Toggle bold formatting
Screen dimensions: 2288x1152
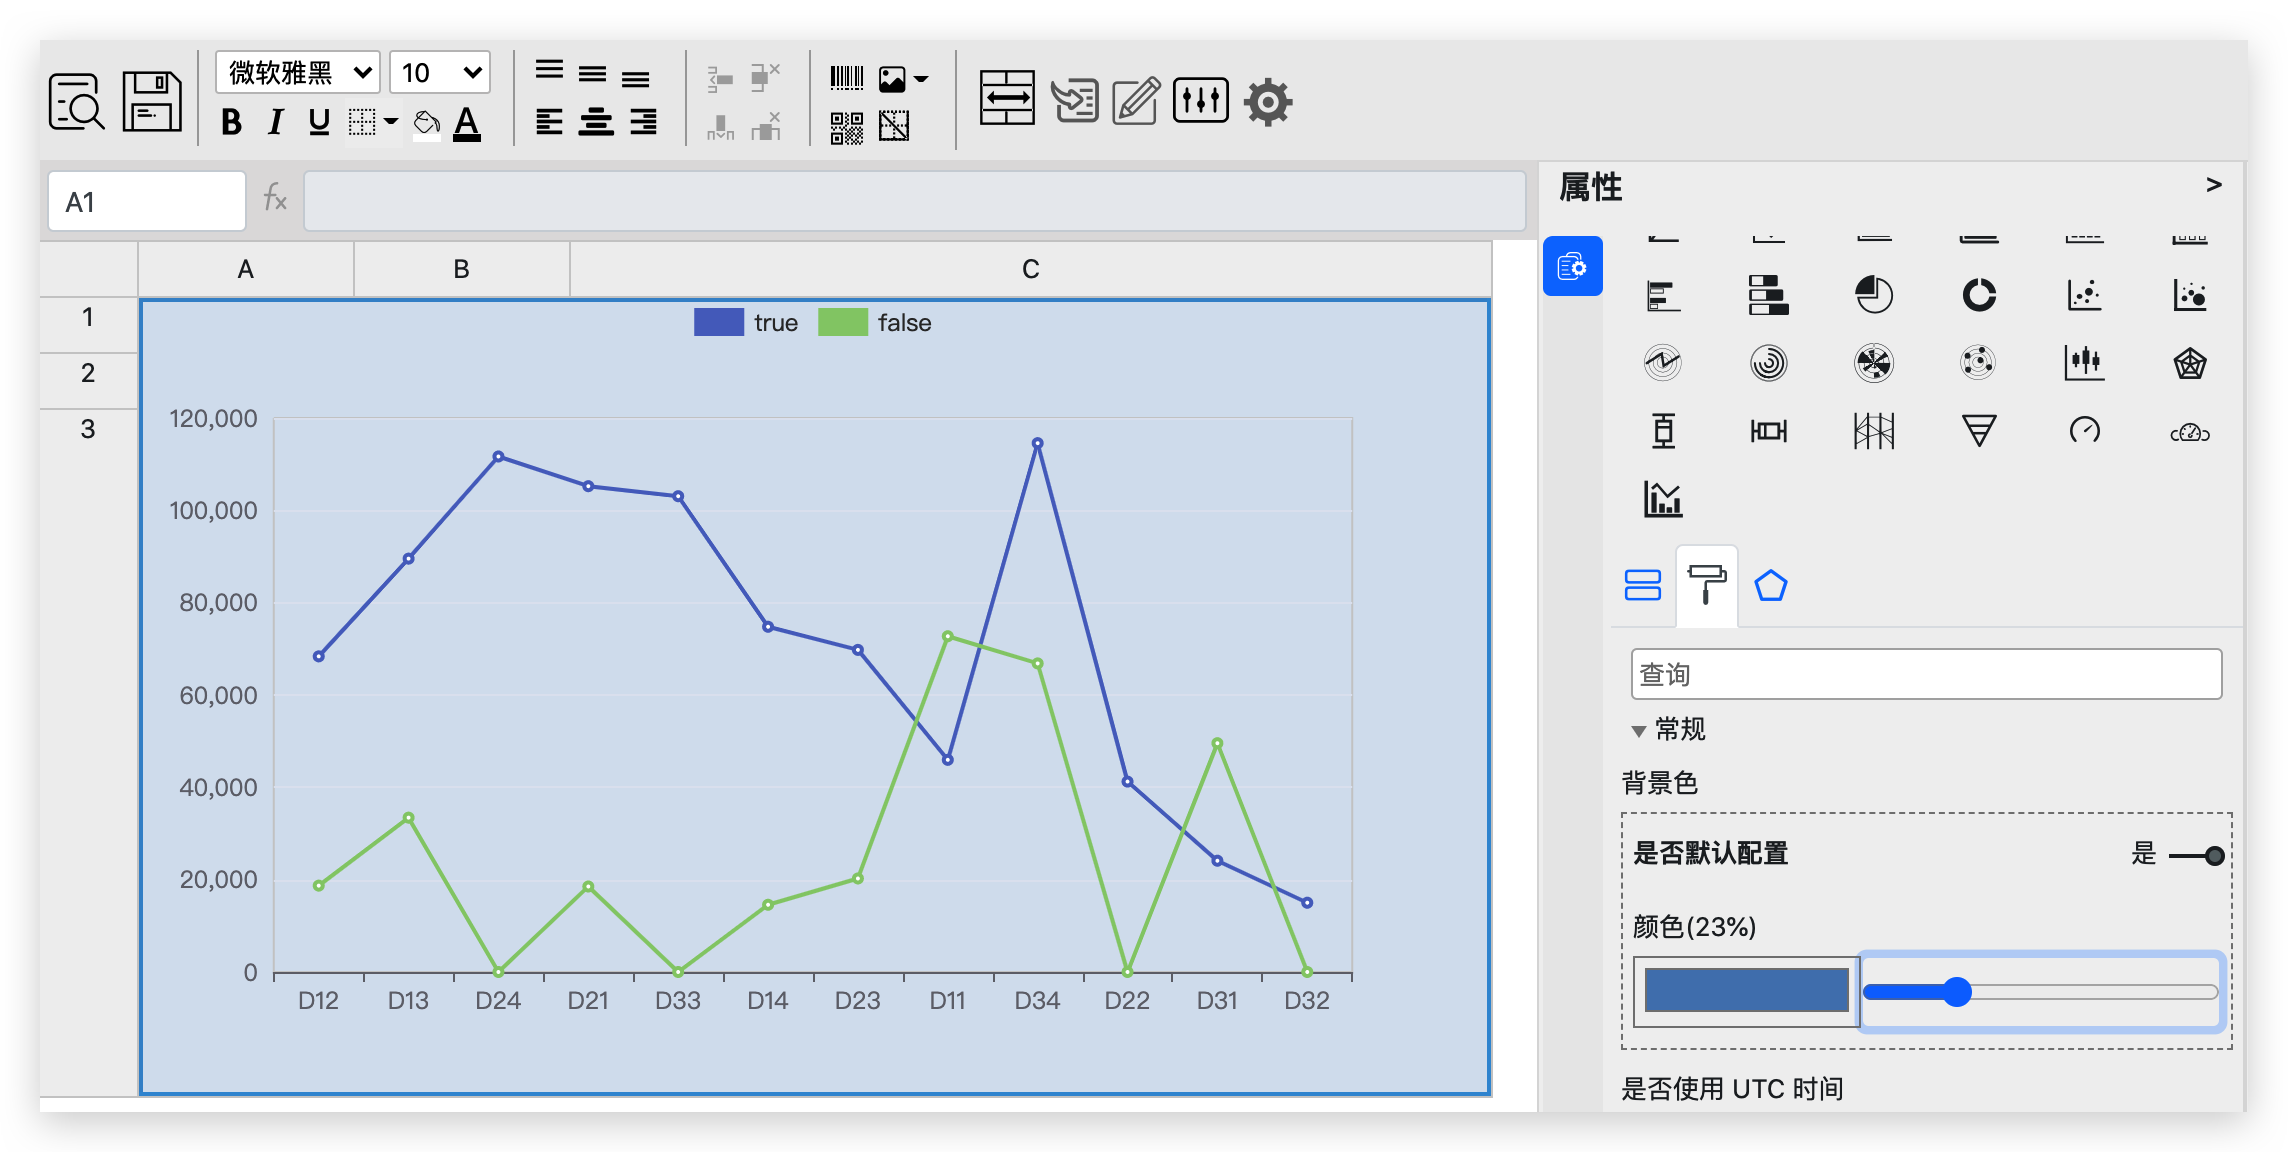click(231, 123)
